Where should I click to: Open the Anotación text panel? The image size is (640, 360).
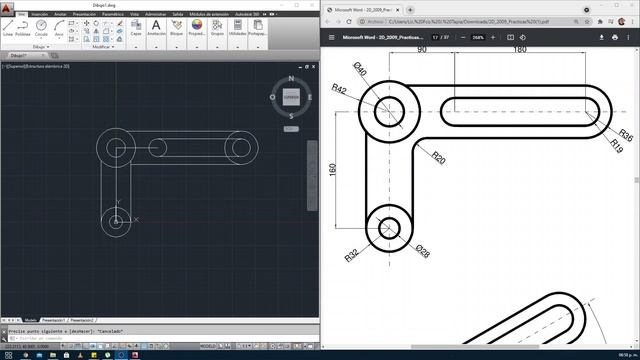click(156, 28)
